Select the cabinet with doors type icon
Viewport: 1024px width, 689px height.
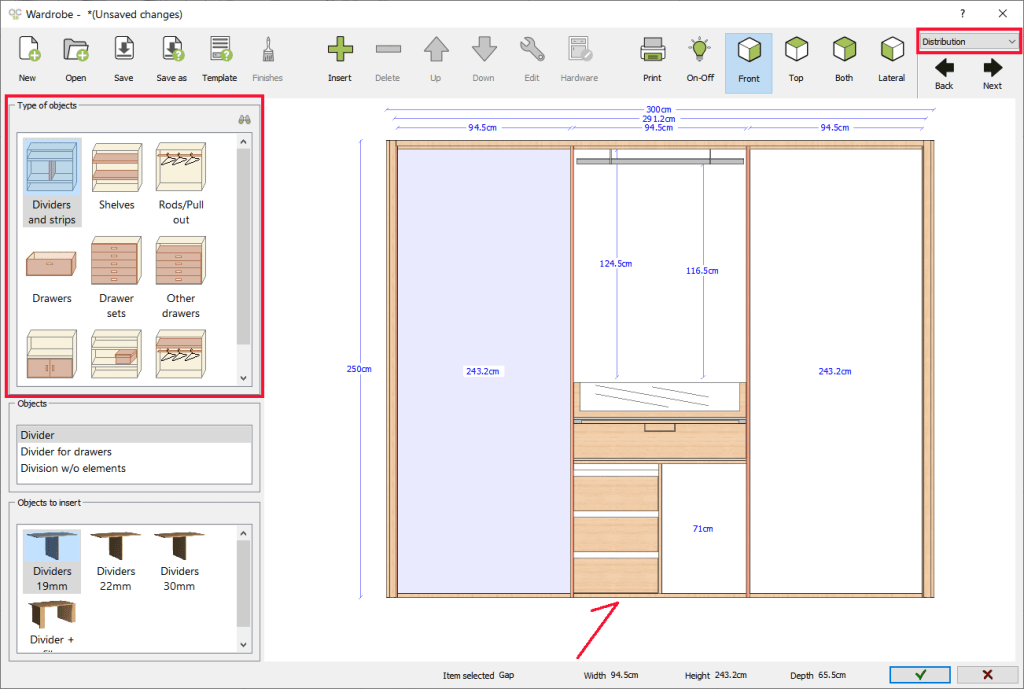[x=52, y=354]
